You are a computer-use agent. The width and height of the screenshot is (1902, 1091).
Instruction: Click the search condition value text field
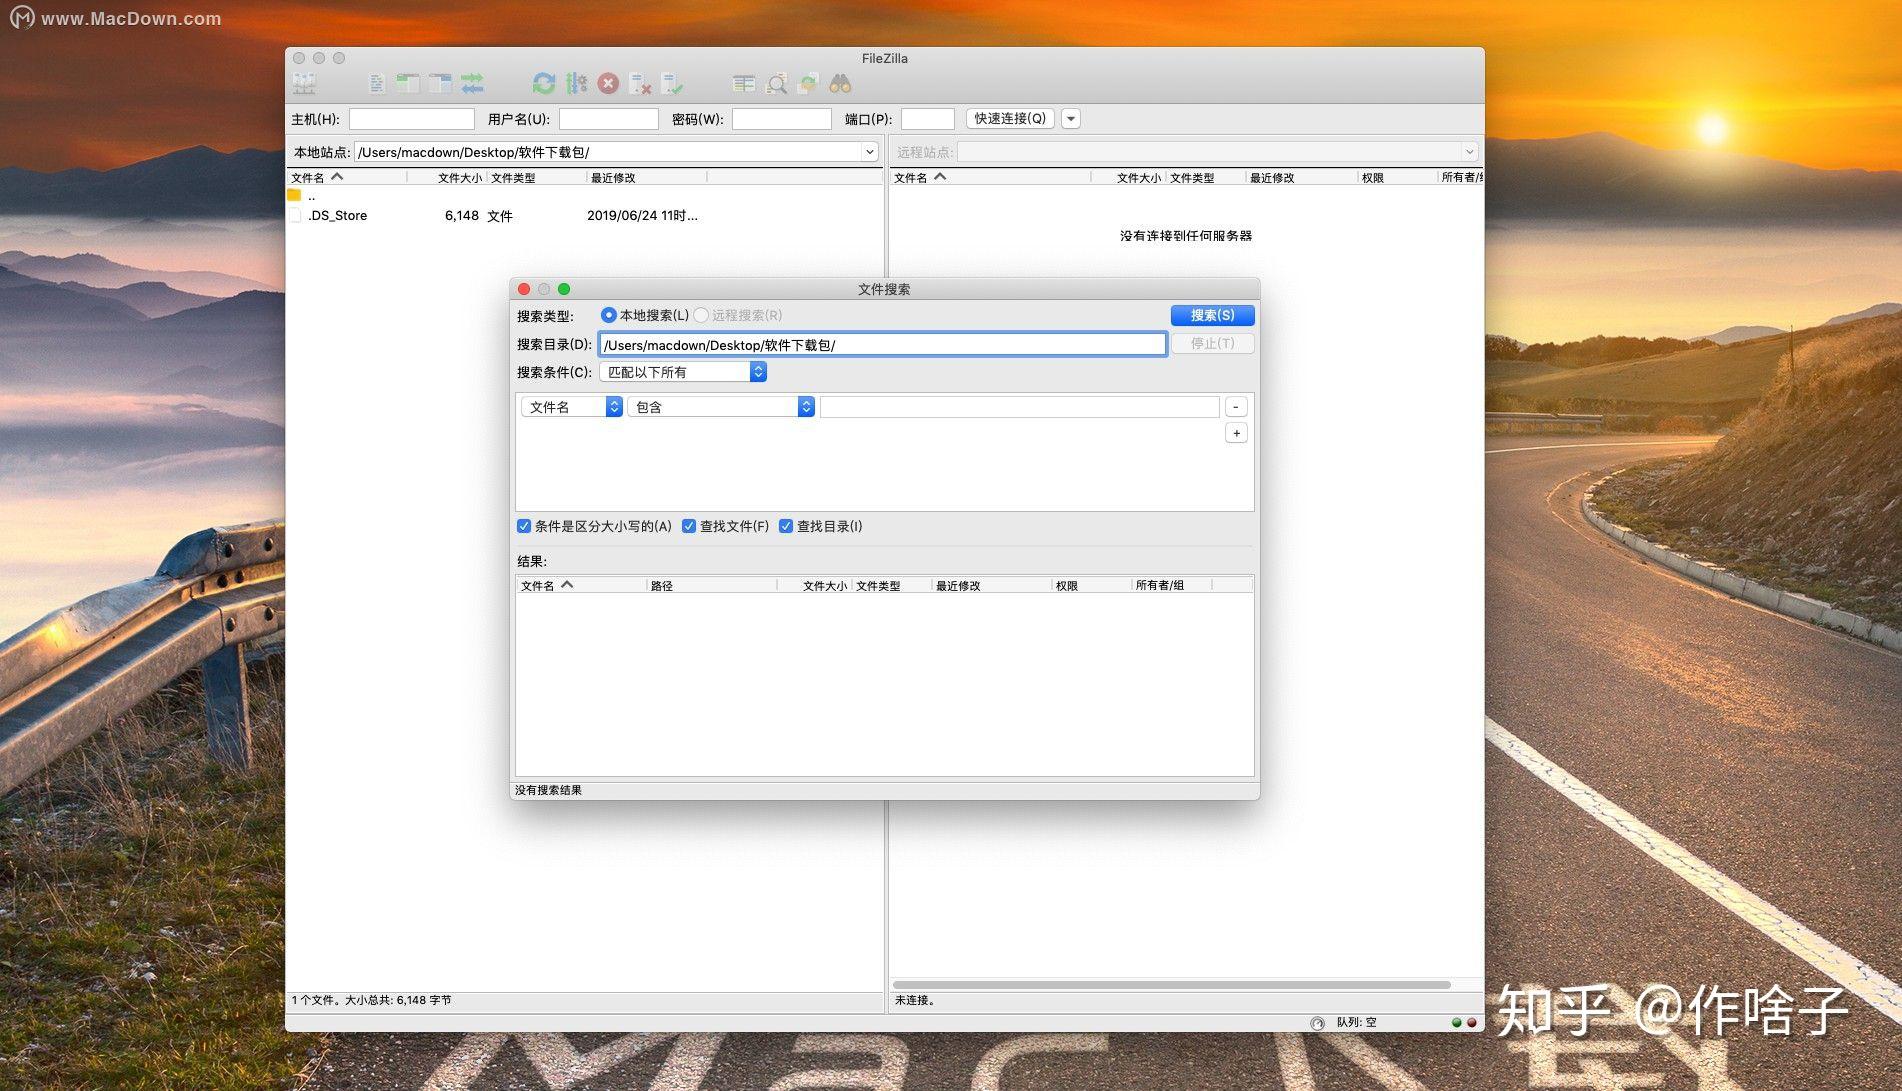coord(1020,407)
